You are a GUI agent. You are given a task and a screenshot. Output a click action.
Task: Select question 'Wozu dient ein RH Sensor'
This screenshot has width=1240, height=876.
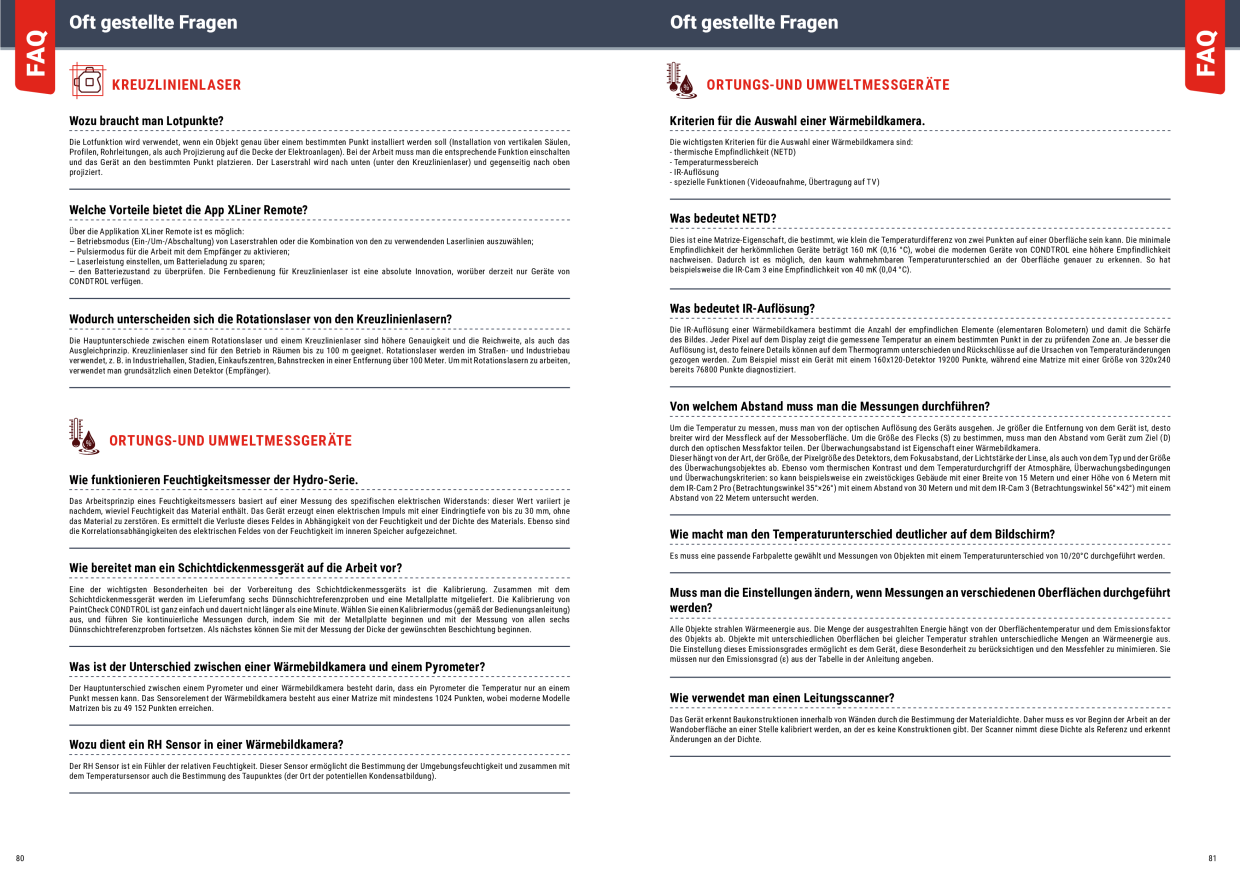point(206,745)
